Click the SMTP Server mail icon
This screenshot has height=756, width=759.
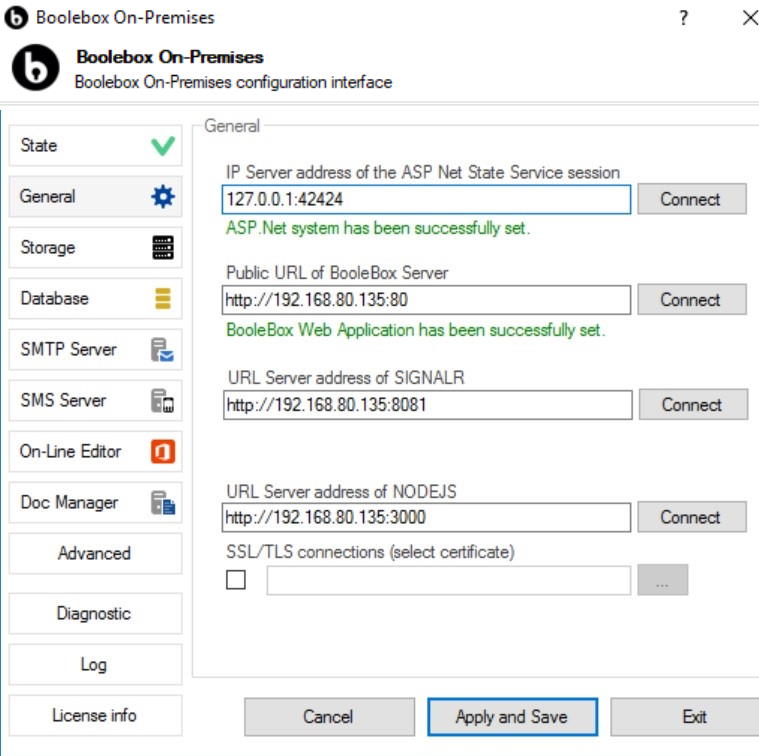(163, 349)
